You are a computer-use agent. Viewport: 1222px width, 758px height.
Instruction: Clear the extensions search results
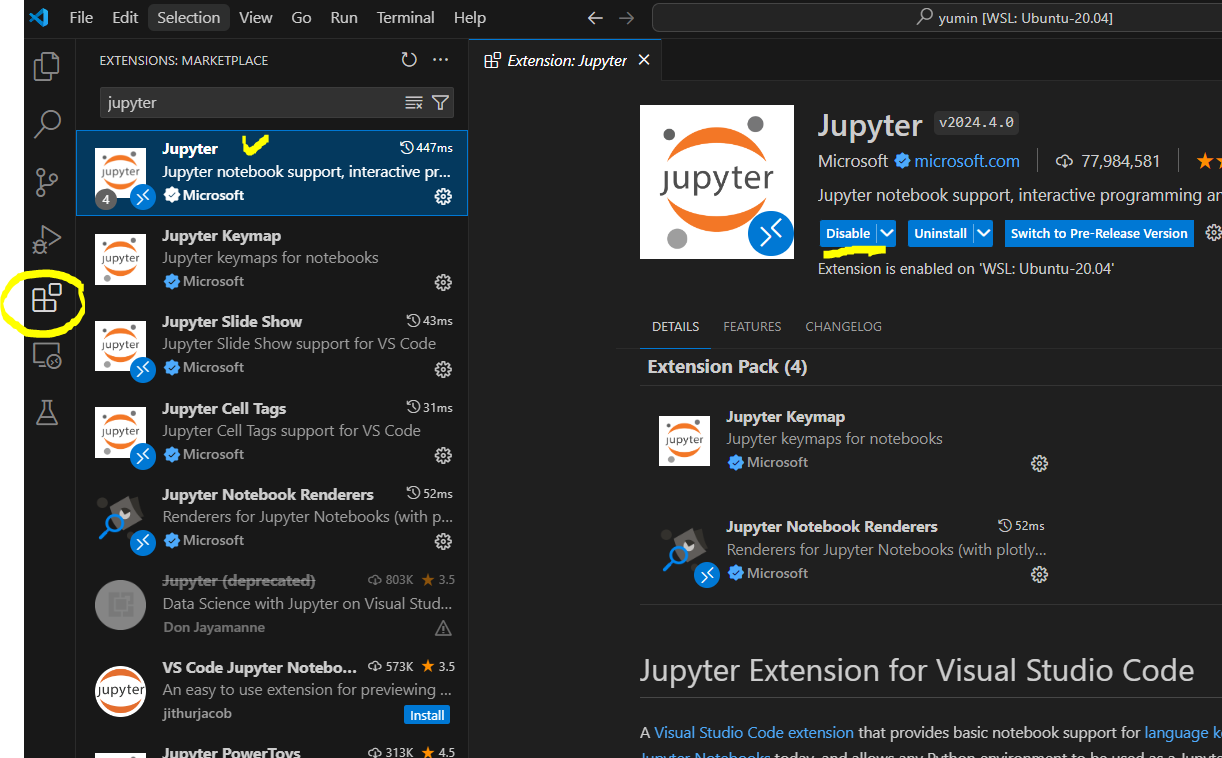click(x=414, y=102)
